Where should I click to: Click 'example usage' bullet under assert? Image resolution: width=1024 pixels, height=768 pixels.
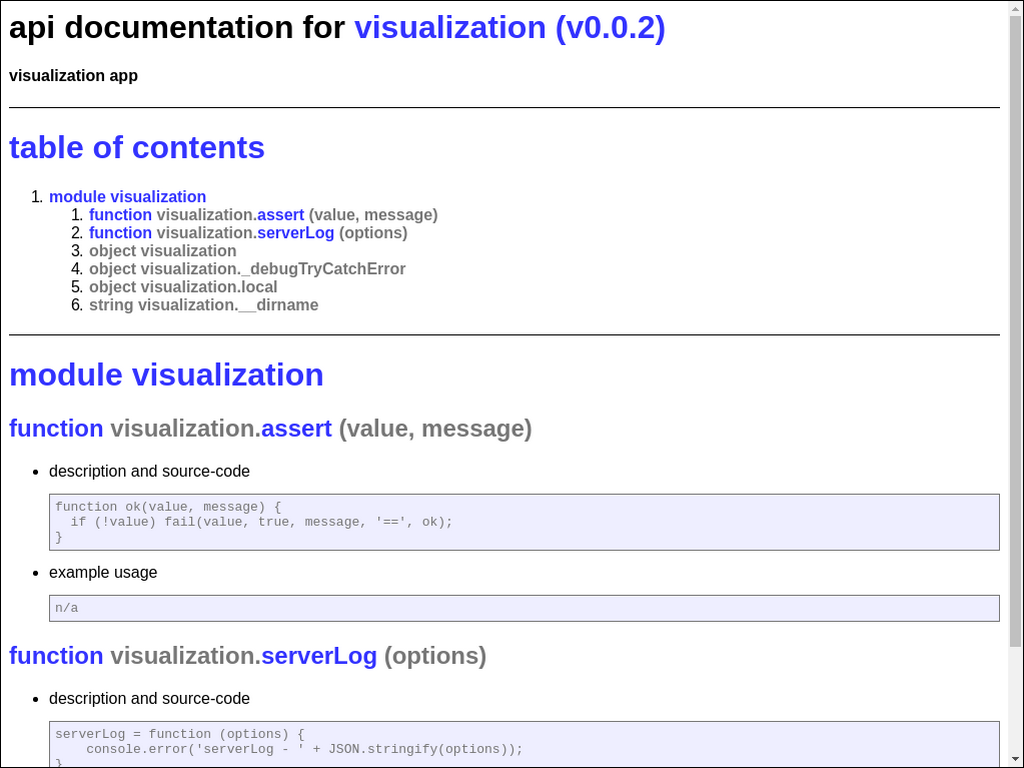coord(103,573)
